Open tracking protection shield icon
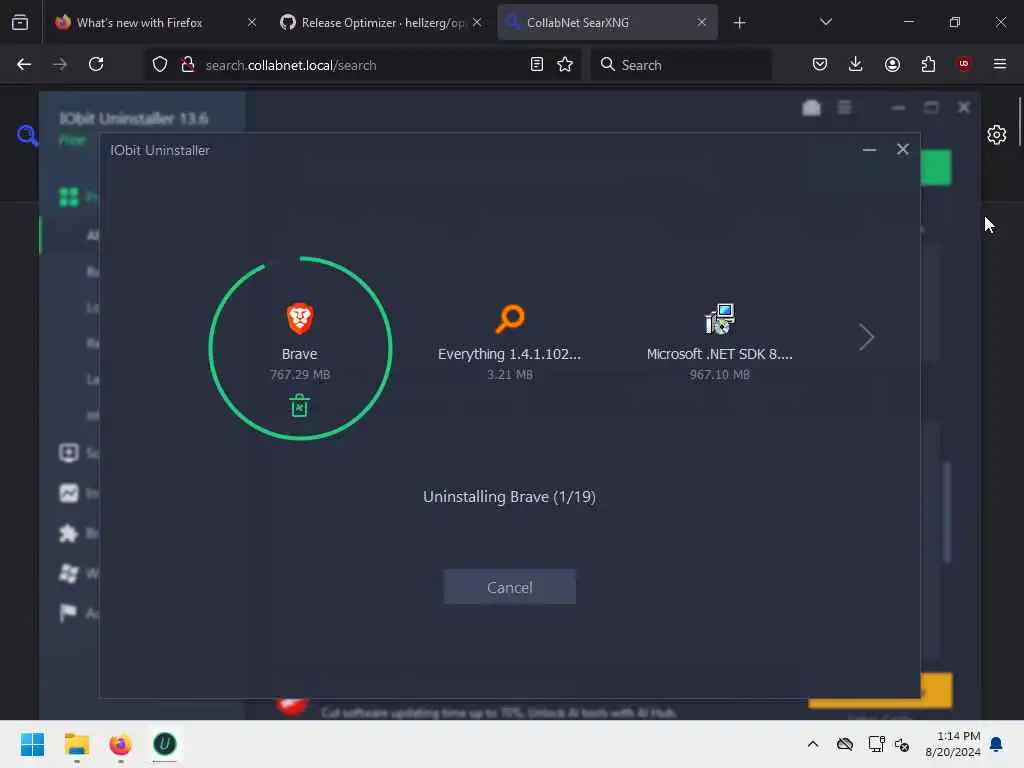Screen dimensions: 1024x768 tap(160, 65)
